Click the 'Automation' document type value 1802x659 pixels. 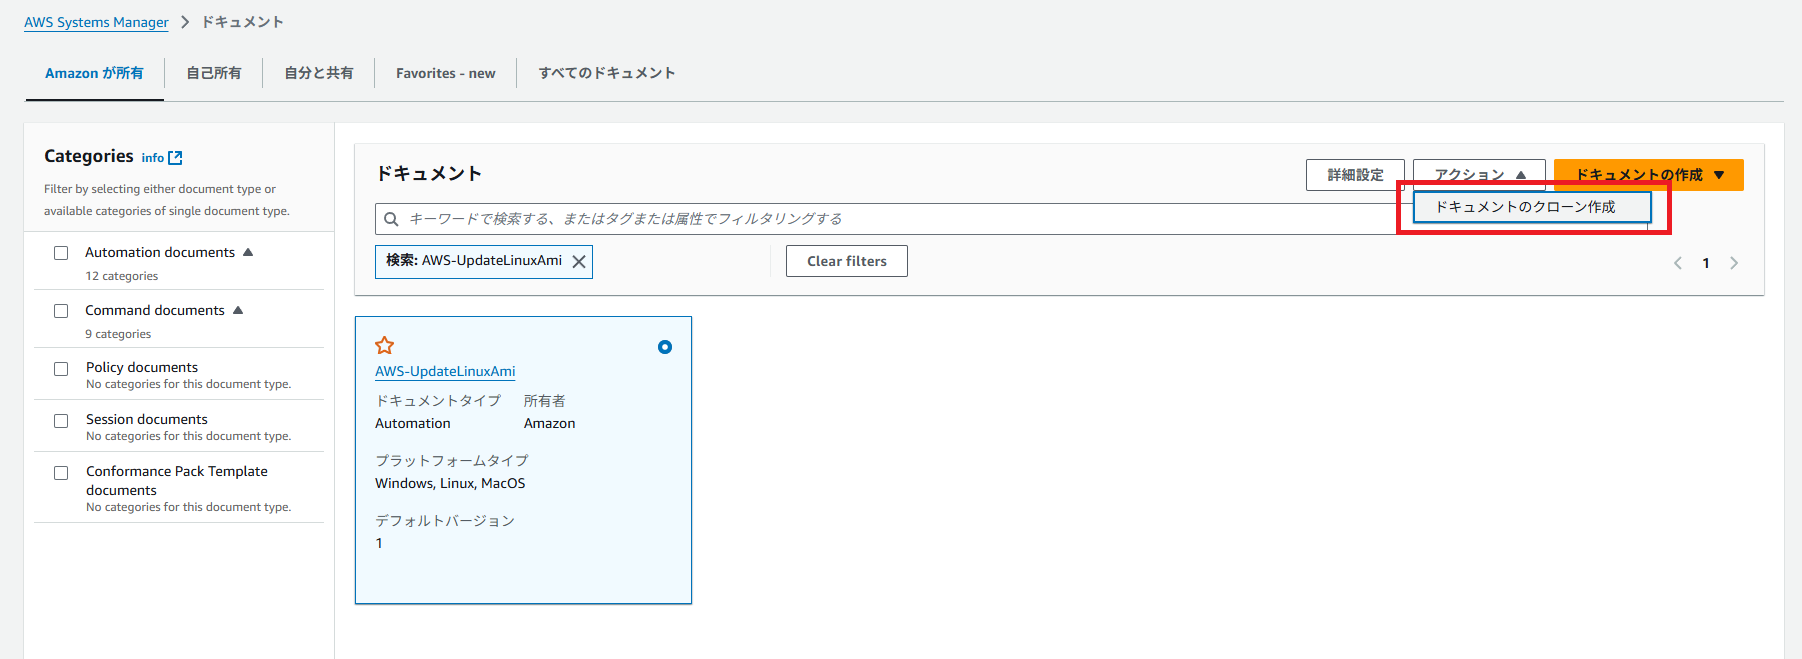pos(413,423)
